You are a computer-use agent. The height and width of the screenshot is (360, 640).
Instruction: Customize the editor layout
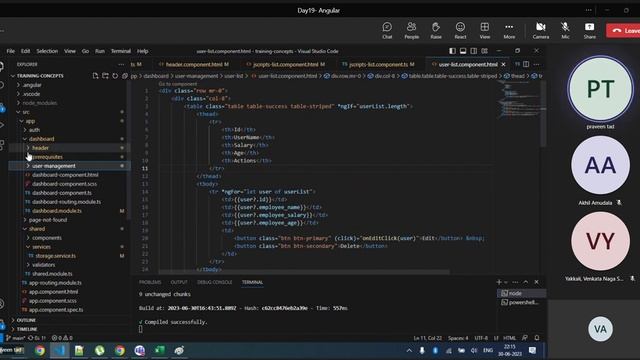tap(484, 51)
